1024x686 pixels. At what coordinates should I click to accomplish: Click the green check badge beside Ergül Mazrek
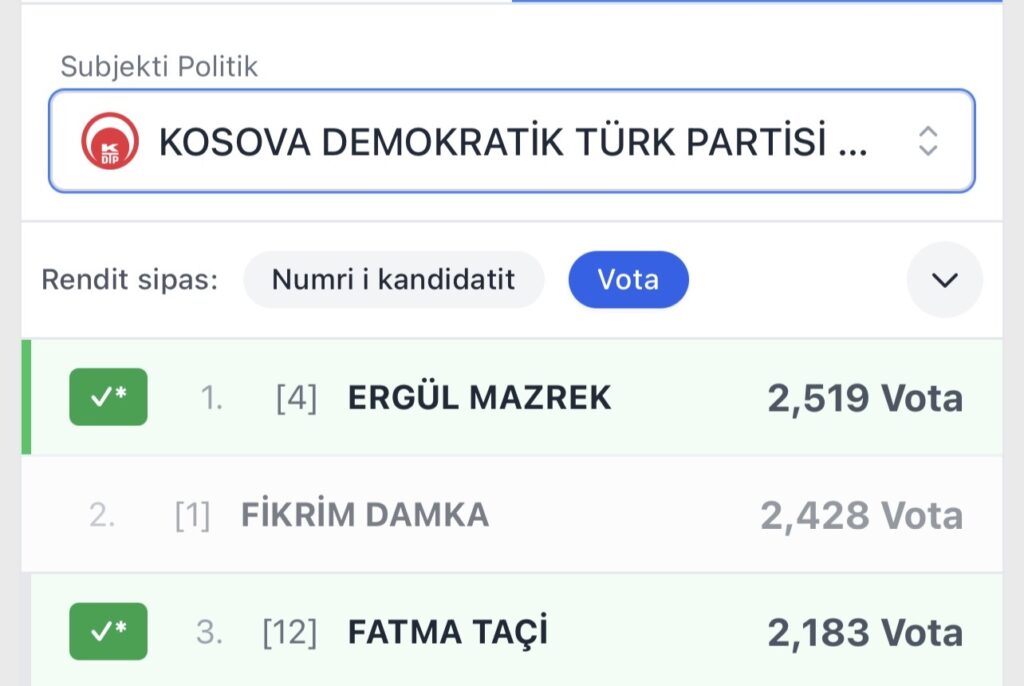108,397
